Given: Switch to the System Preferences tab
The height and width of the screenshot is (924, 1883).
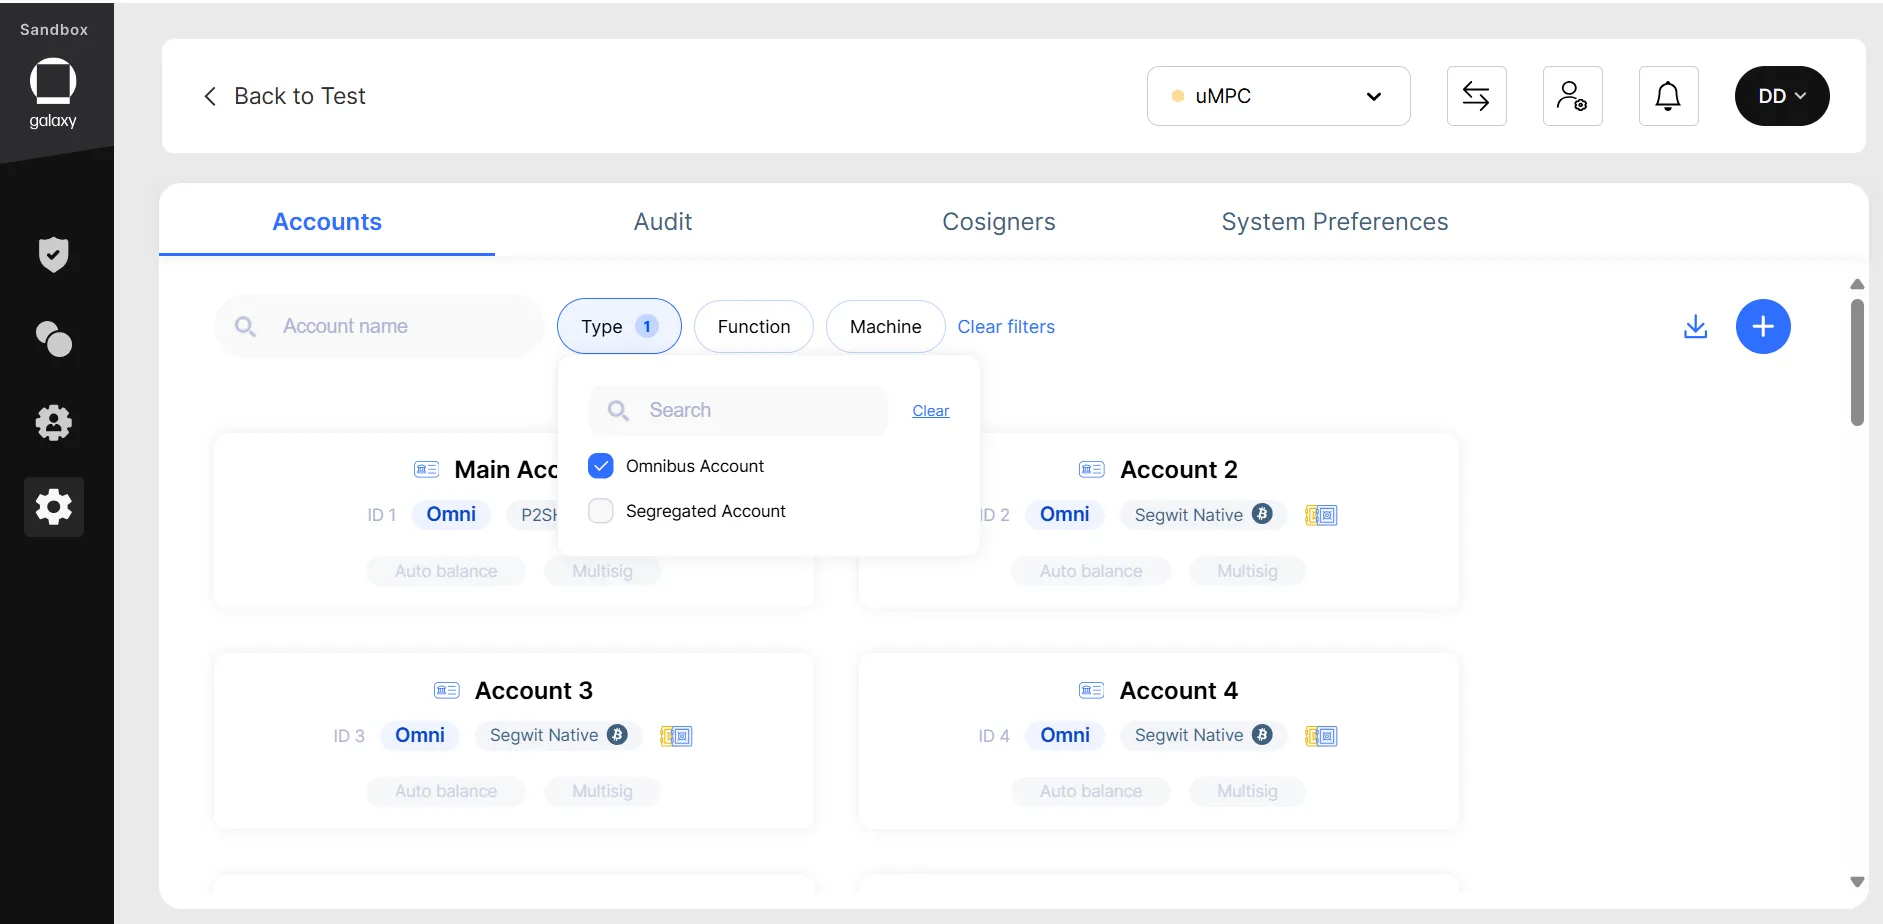Looking at the screenshot, I should pyautogui.click(x=1335, y=222).
